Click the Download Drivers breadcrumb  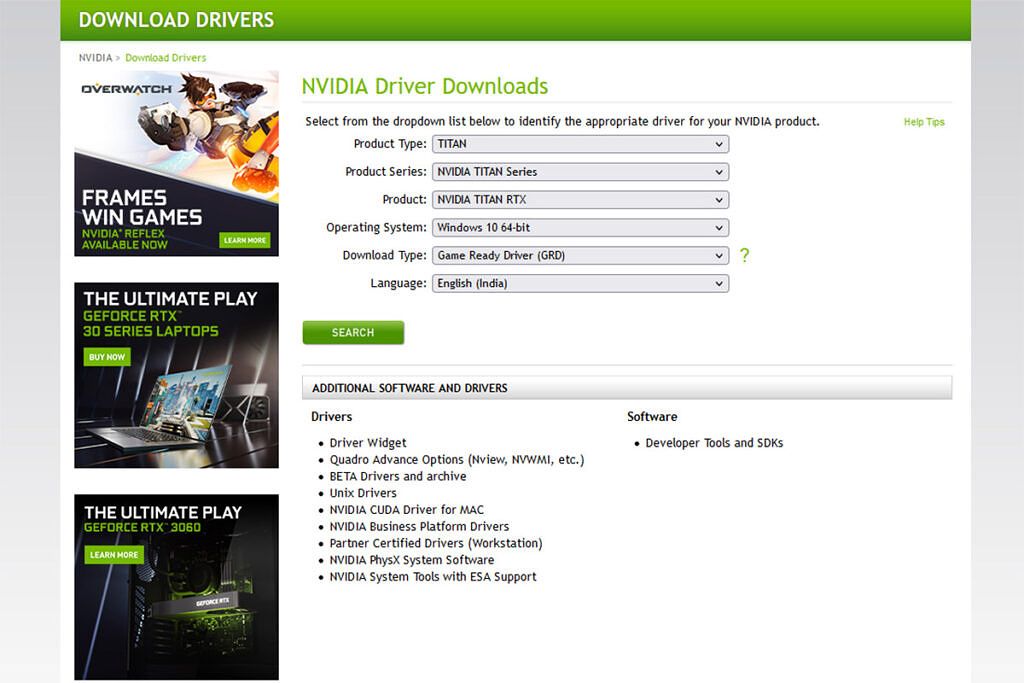coord(166,58)
